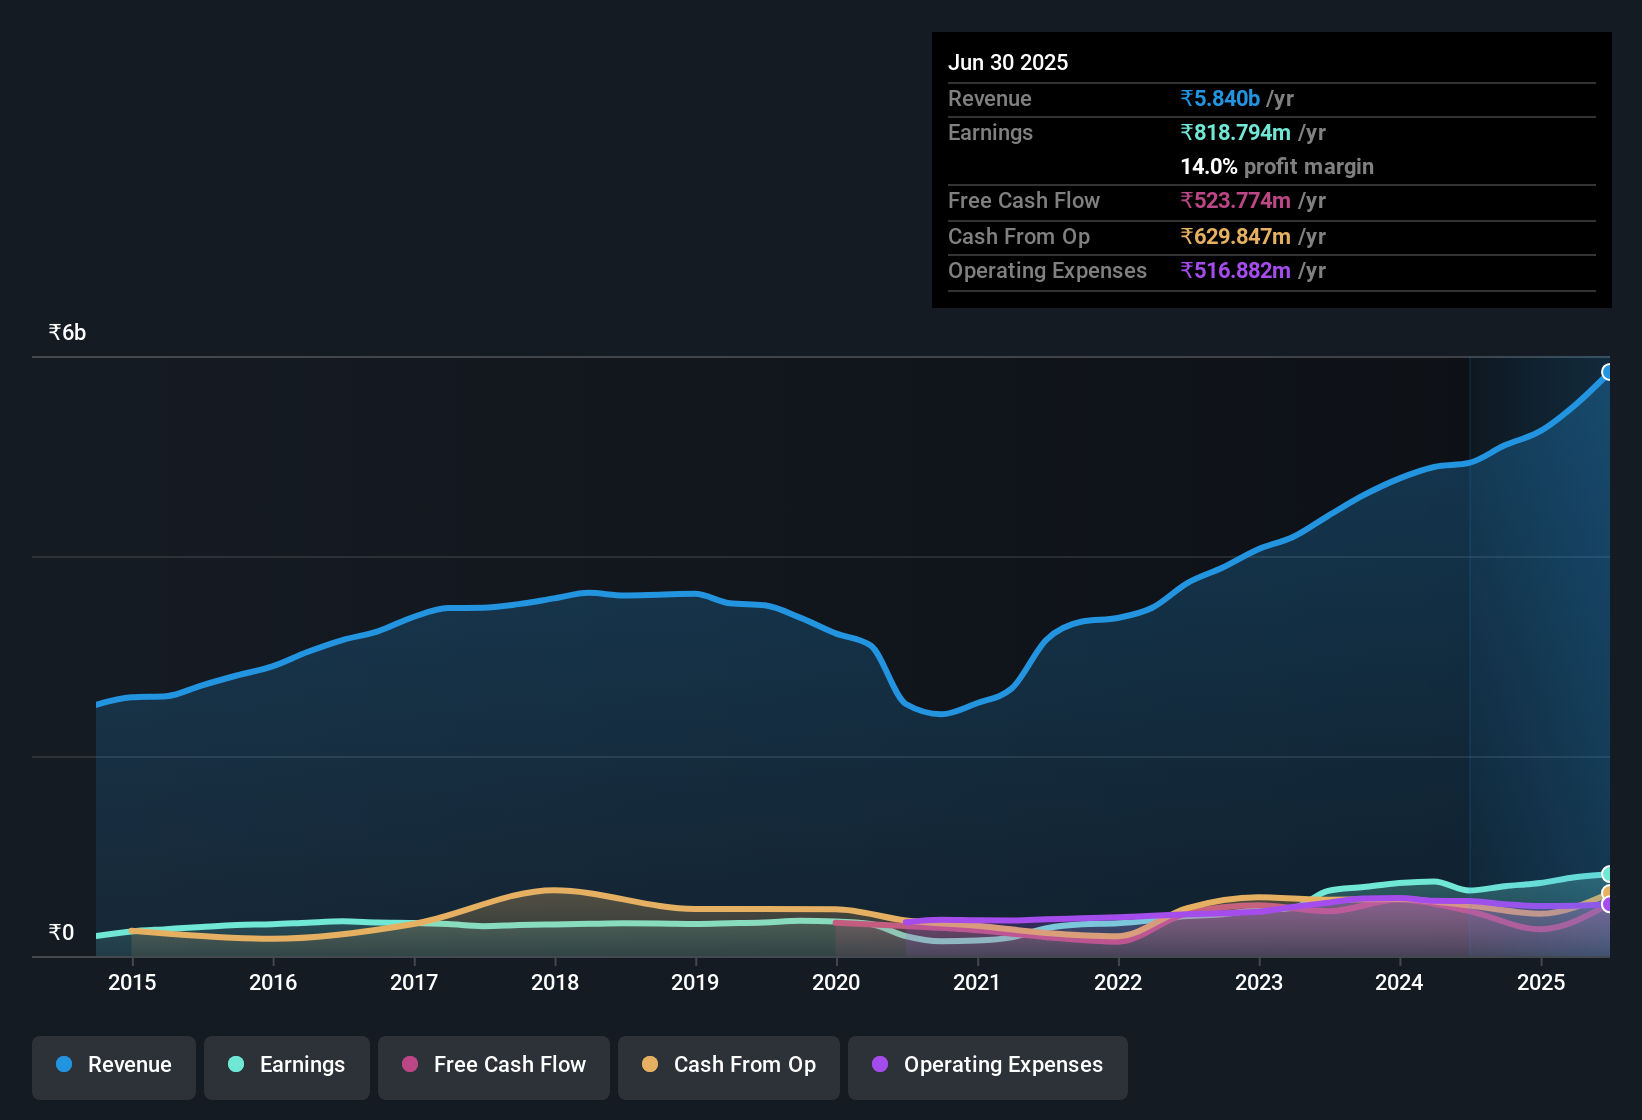Open the Operating Expenses legend entry

987,1066
